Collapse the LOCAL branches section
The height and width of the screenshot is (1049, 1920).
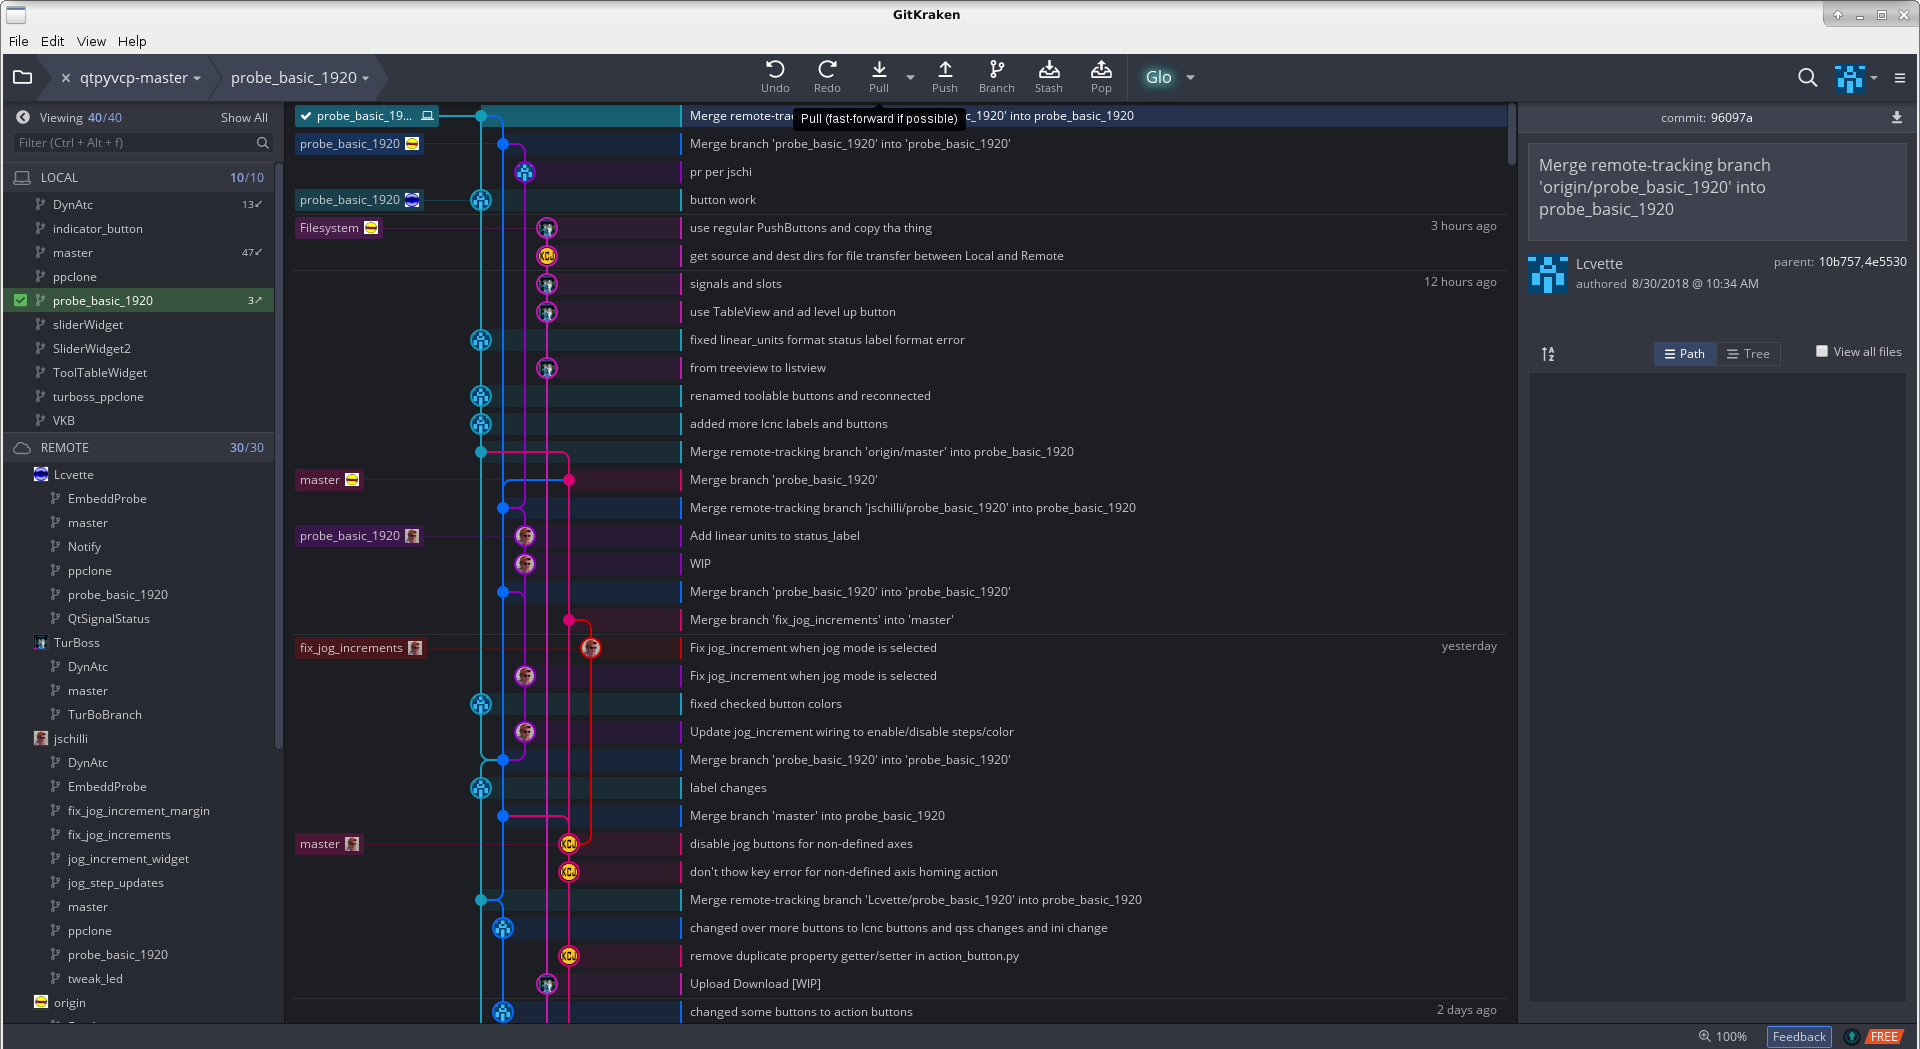(138, 177)
